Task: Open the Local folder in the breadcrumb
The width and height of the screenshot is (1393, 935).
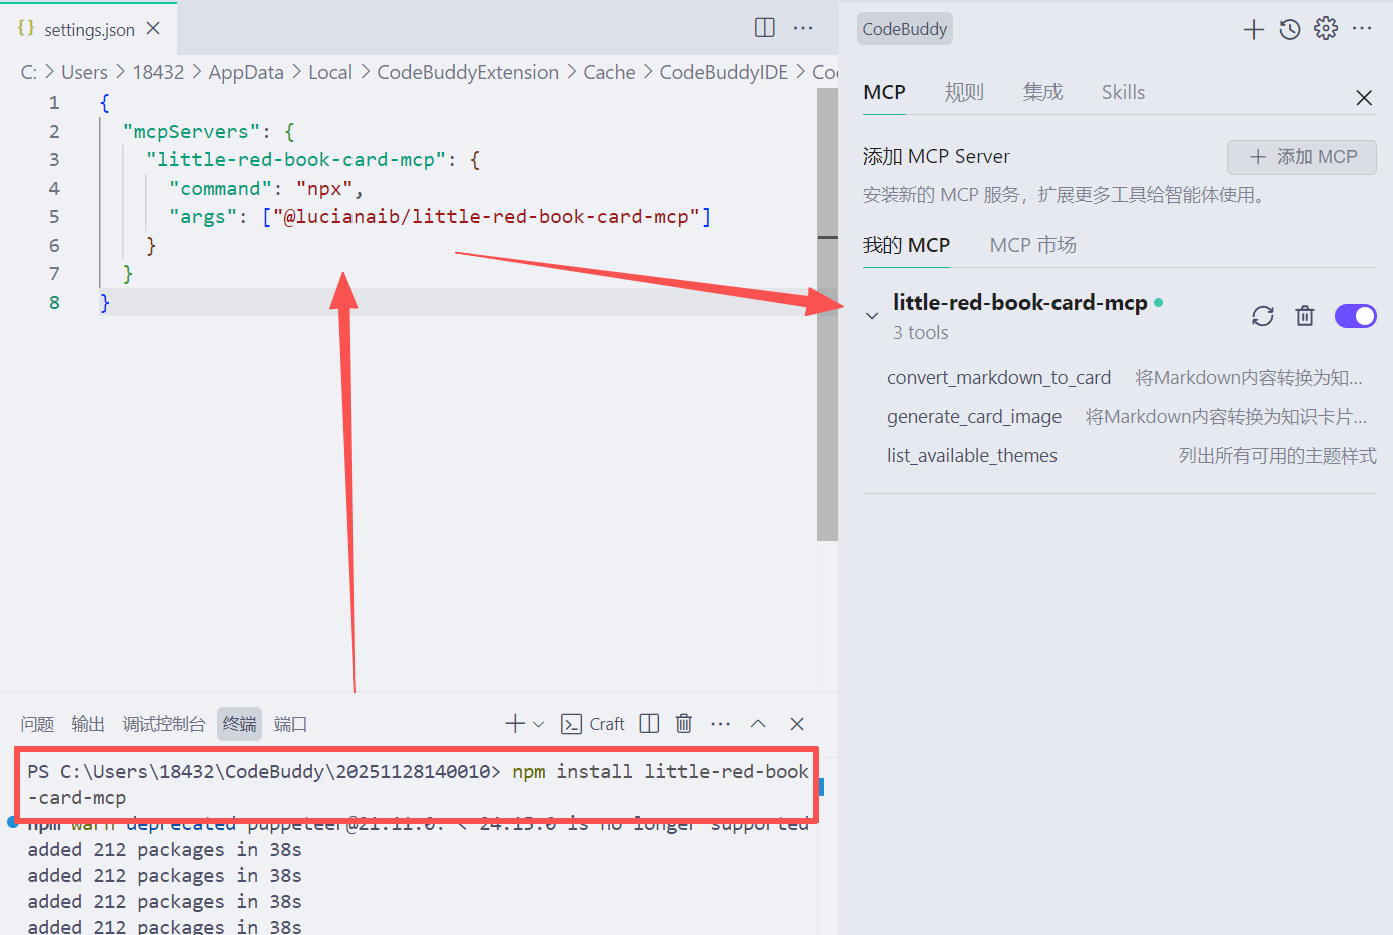Action: pyautogui.click(x=330, y=71)
